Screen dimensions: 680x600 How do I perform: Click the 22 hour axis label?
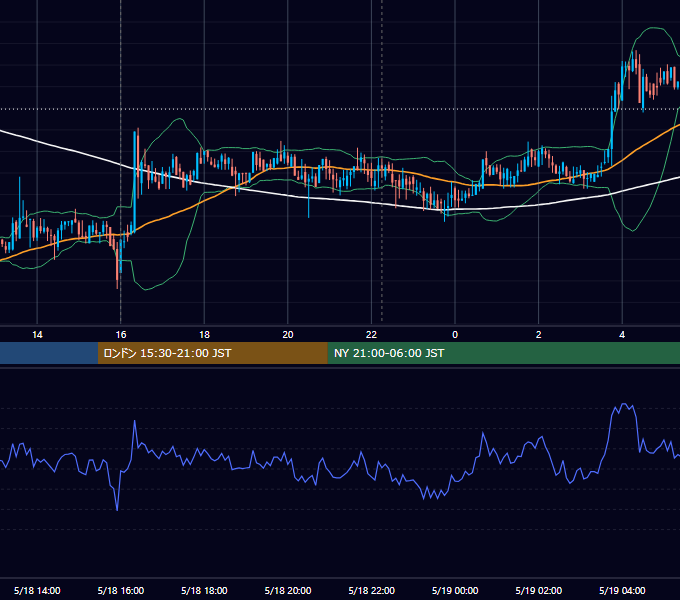pyautogui.click(x=371, y=335)
